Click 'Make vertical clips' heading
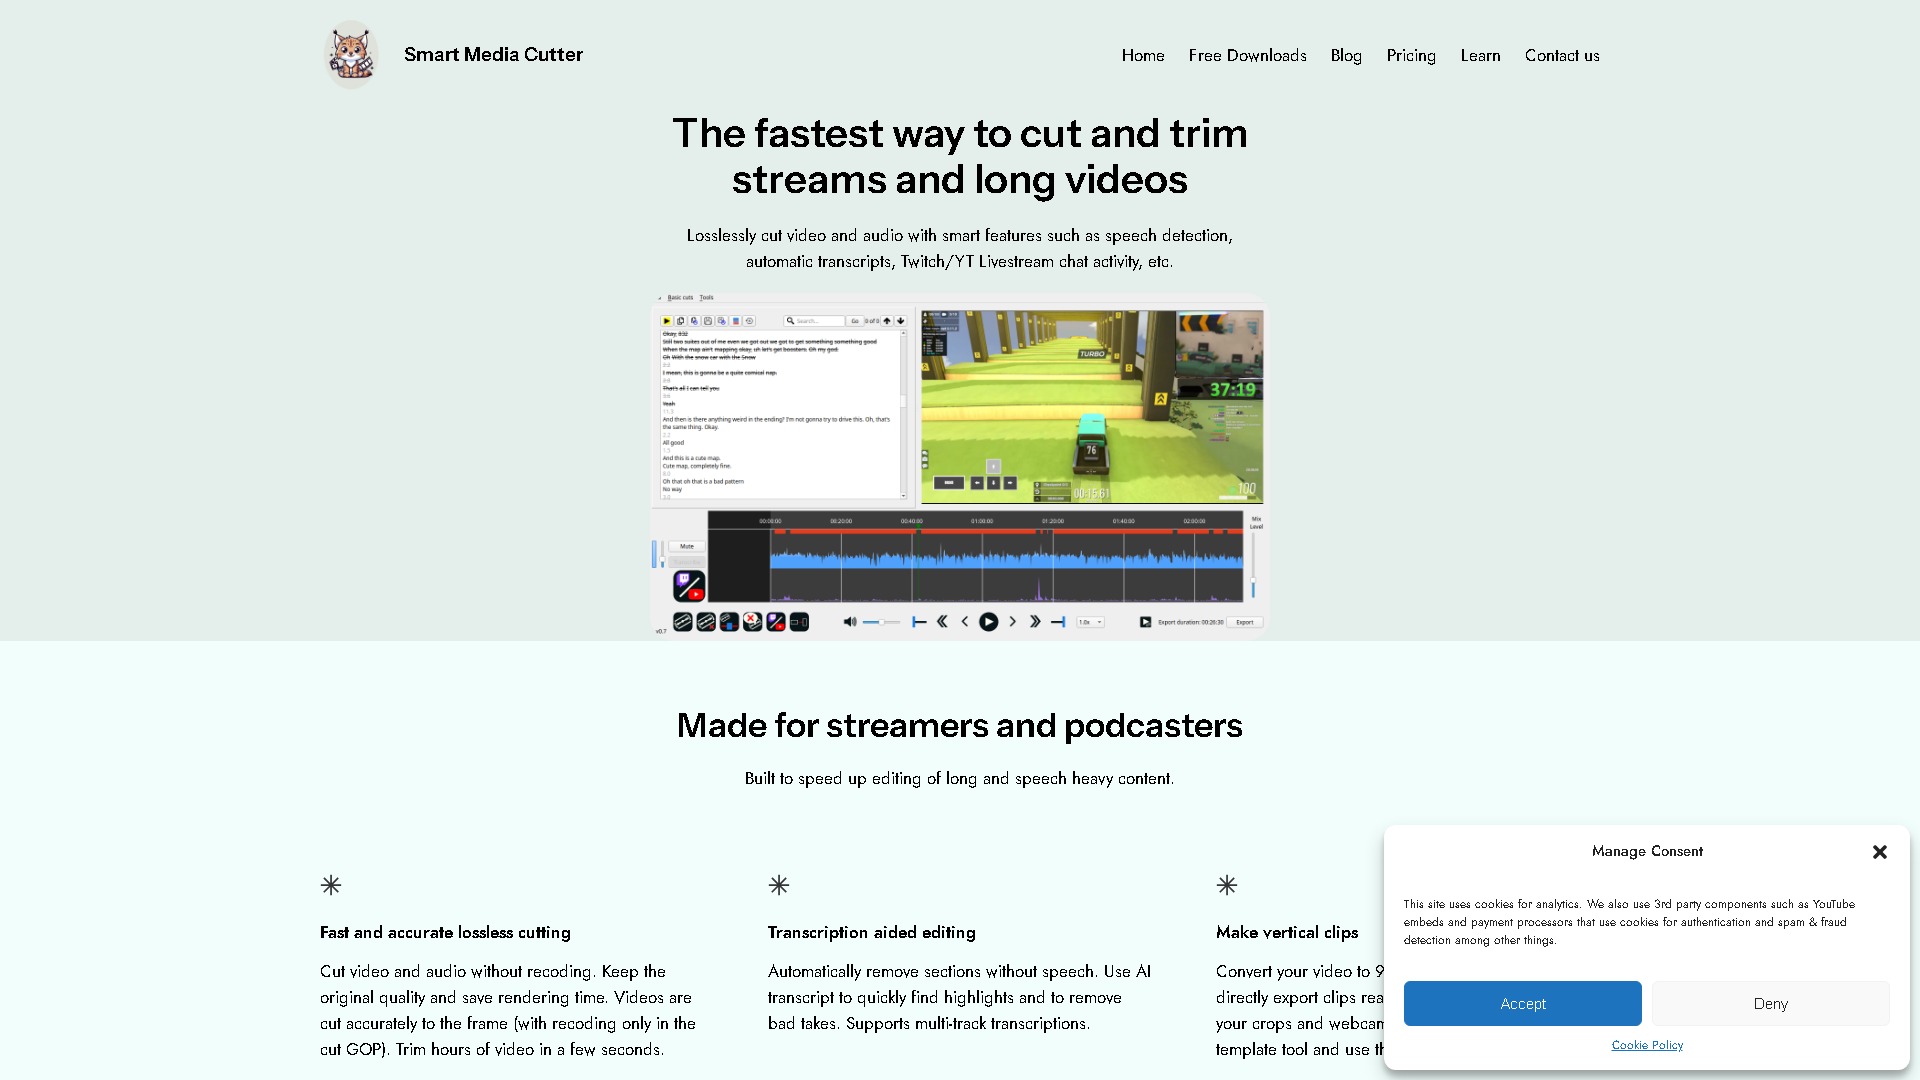 1287,932
